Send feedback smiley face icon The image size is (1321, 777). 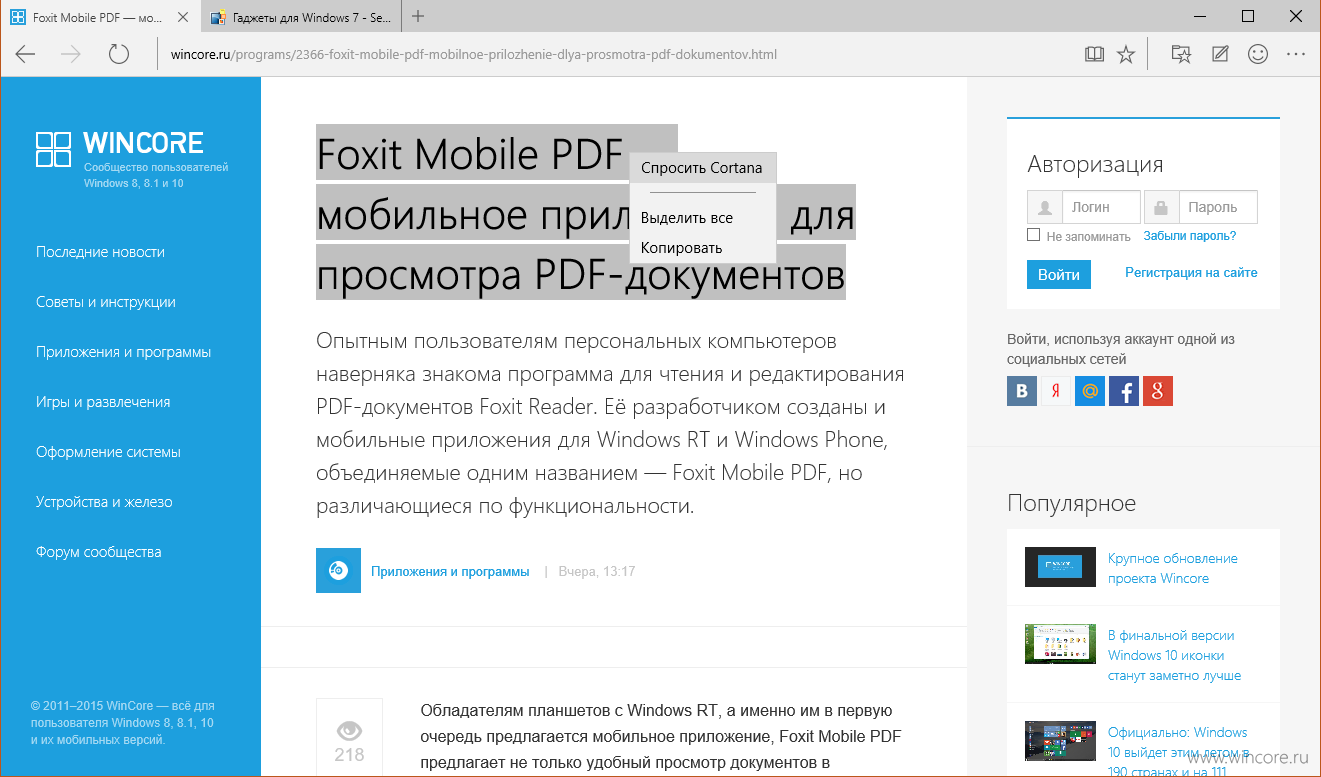click(1258, 54)
